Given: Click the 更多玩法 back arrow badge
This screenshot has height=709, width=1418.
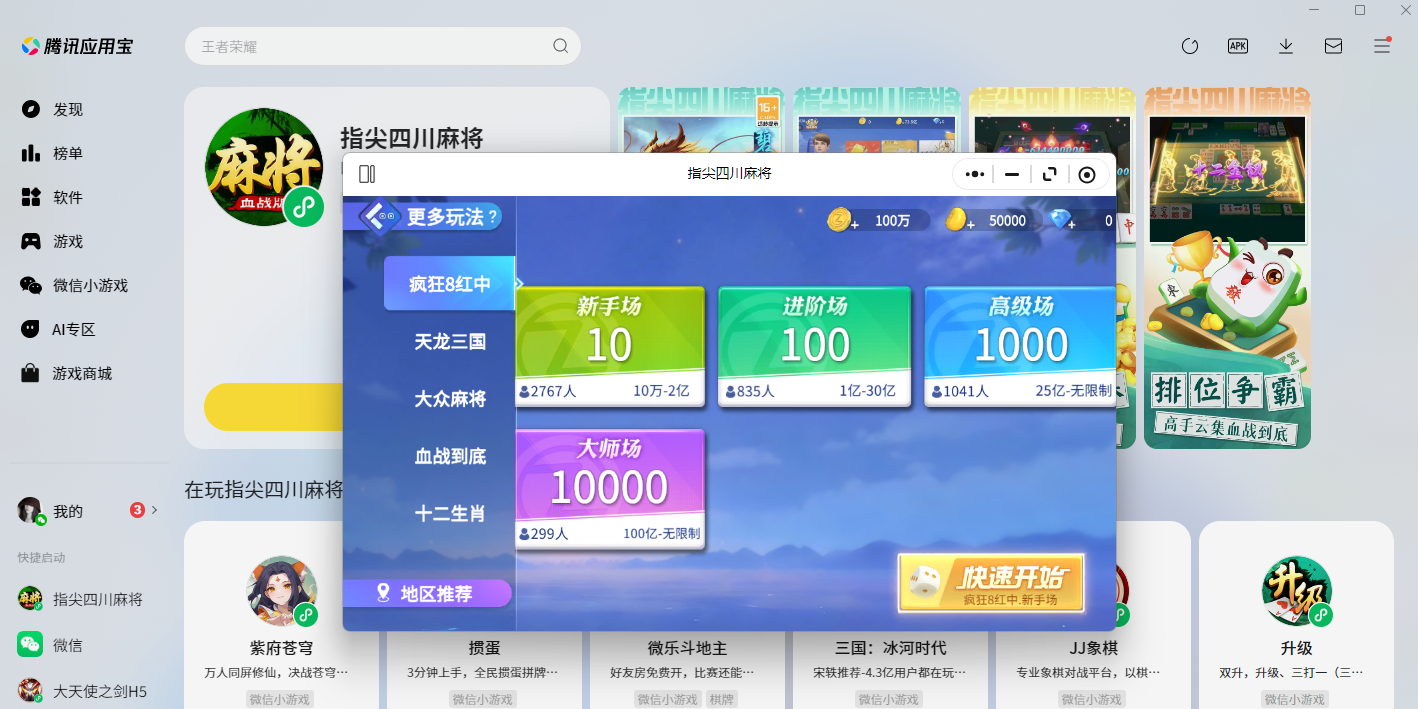Looking at the screenshot, I should [381, 216].
